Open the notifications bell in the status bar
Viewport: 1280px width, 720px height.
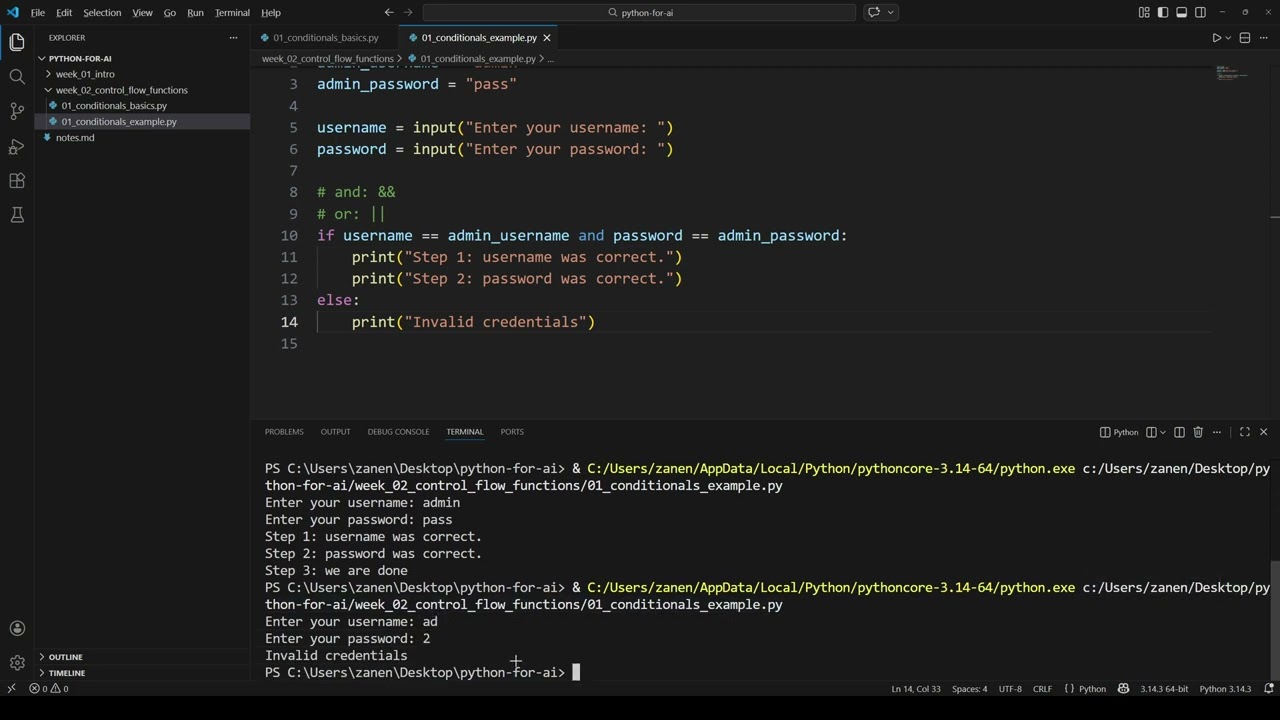[1269, 689]
